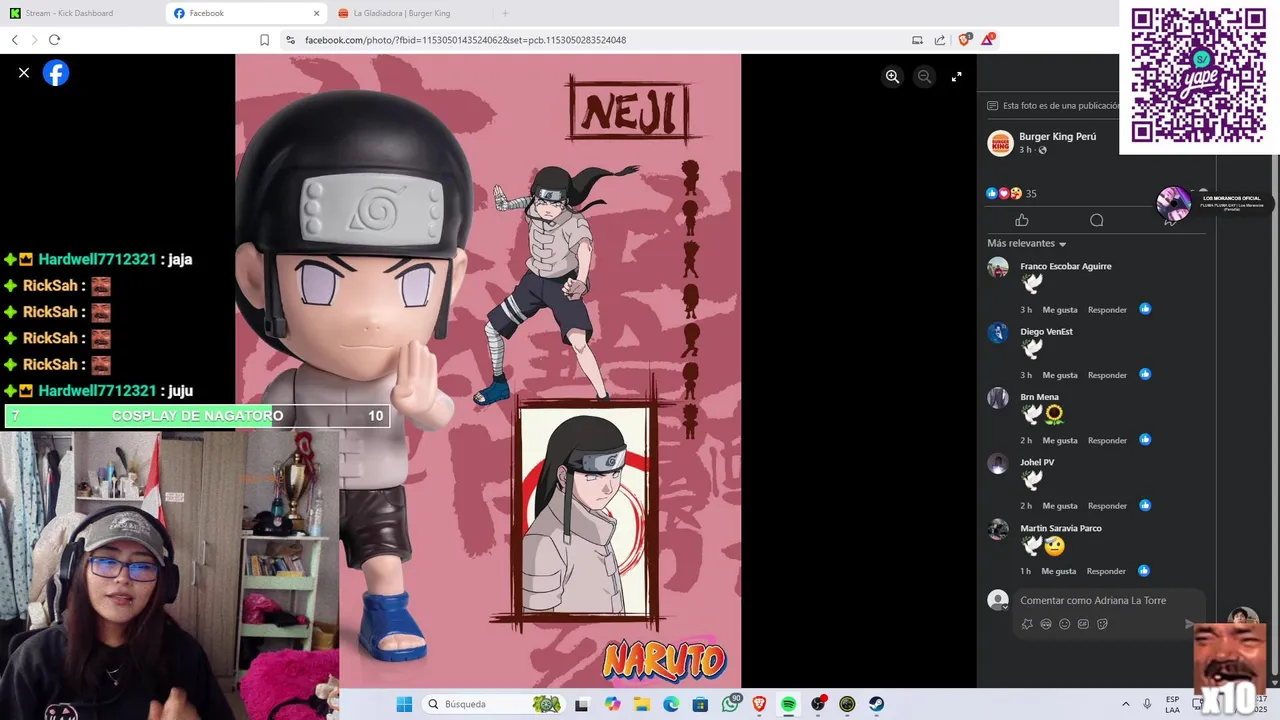Open Burger King Perú page link
The image size is (1280, 720).
coord(1057,136)
